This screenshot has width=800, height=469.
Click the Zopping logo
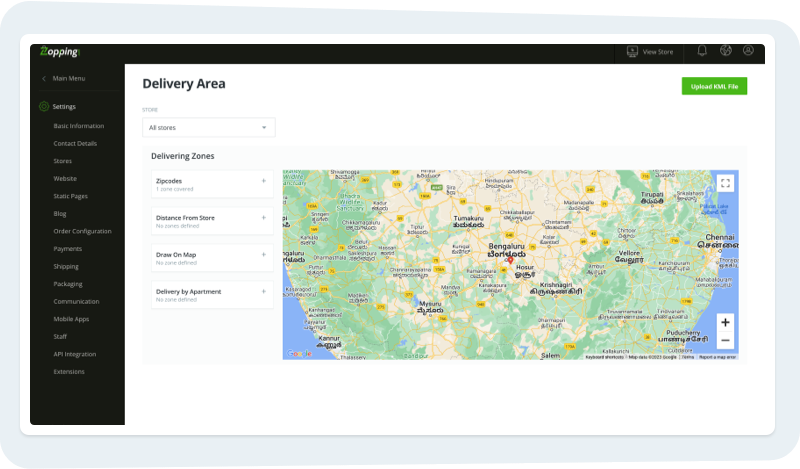[60, 52]
